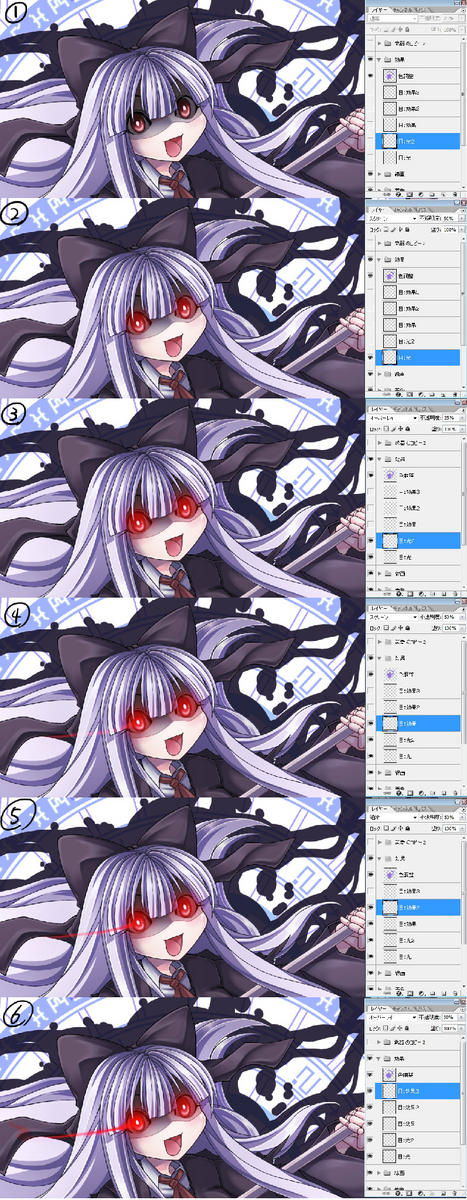Viewport: 467px width, 1200px height.
Task: Click 色調整 adjustment layer icon in step 3 panel
Action: coord(390,475)
